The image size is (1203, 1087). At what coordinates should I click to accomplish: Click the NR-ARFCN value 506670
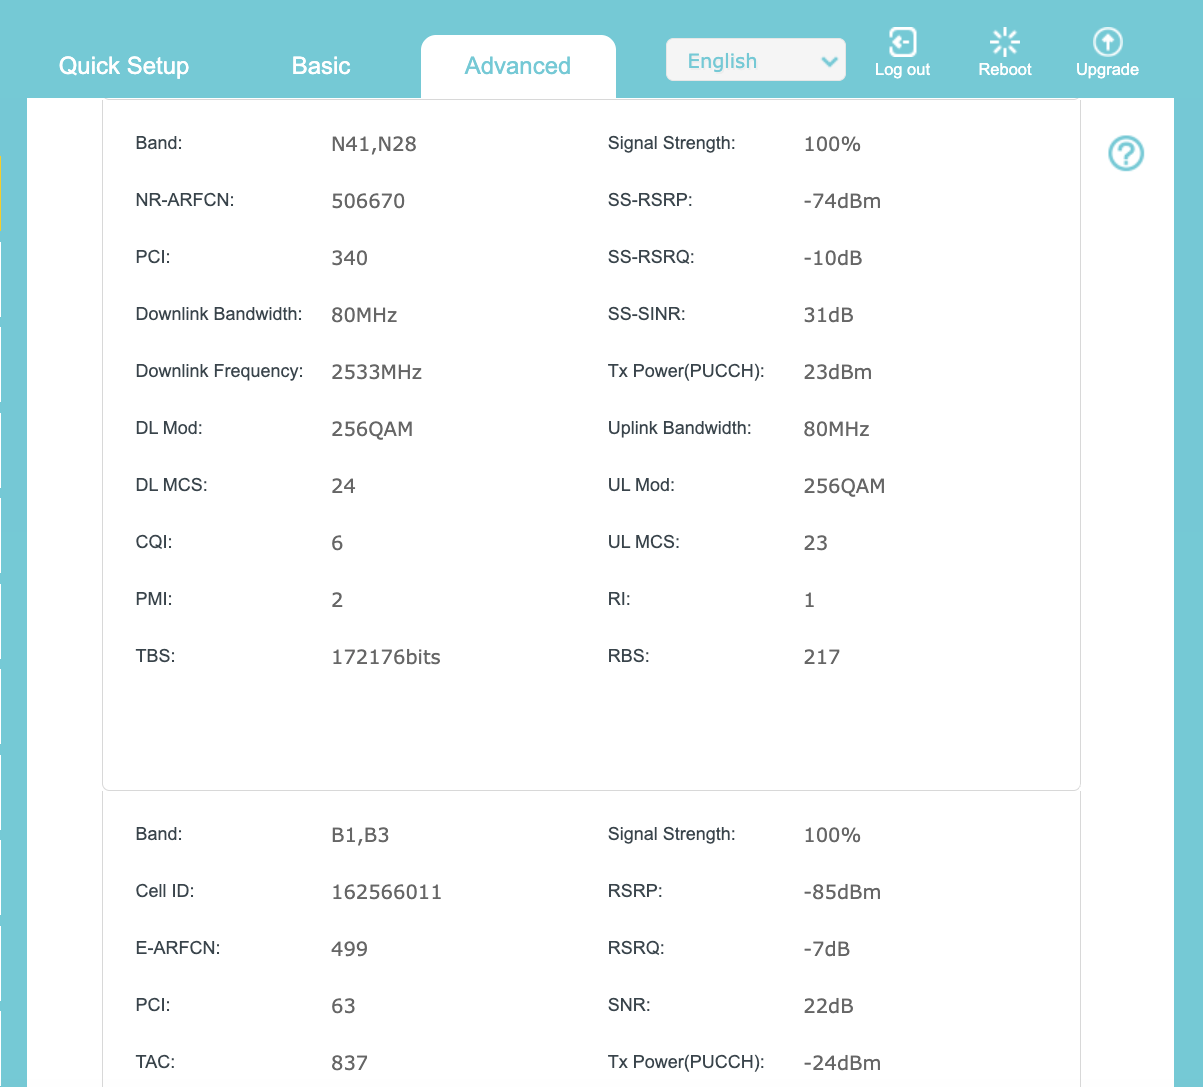pos(368,201)
